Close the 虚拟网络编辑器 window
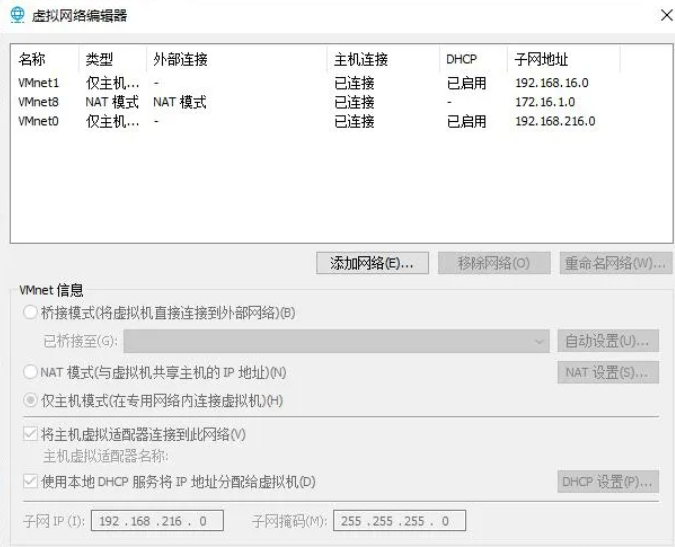 [667, 15]
